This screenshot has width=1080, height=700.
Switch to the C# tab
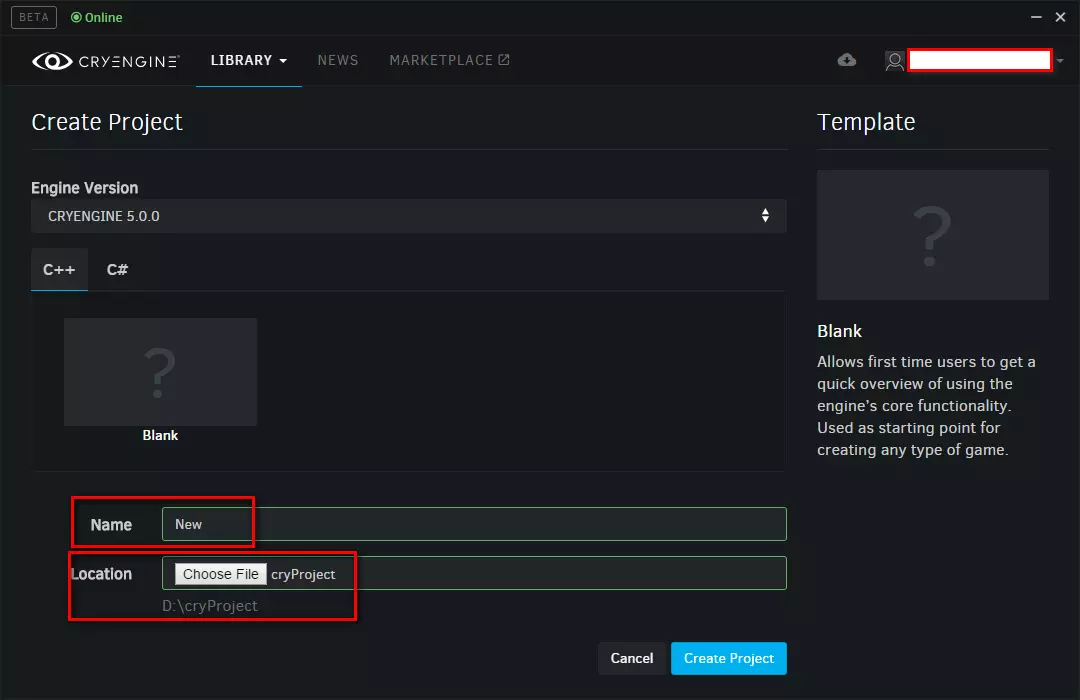coord(116,269)
